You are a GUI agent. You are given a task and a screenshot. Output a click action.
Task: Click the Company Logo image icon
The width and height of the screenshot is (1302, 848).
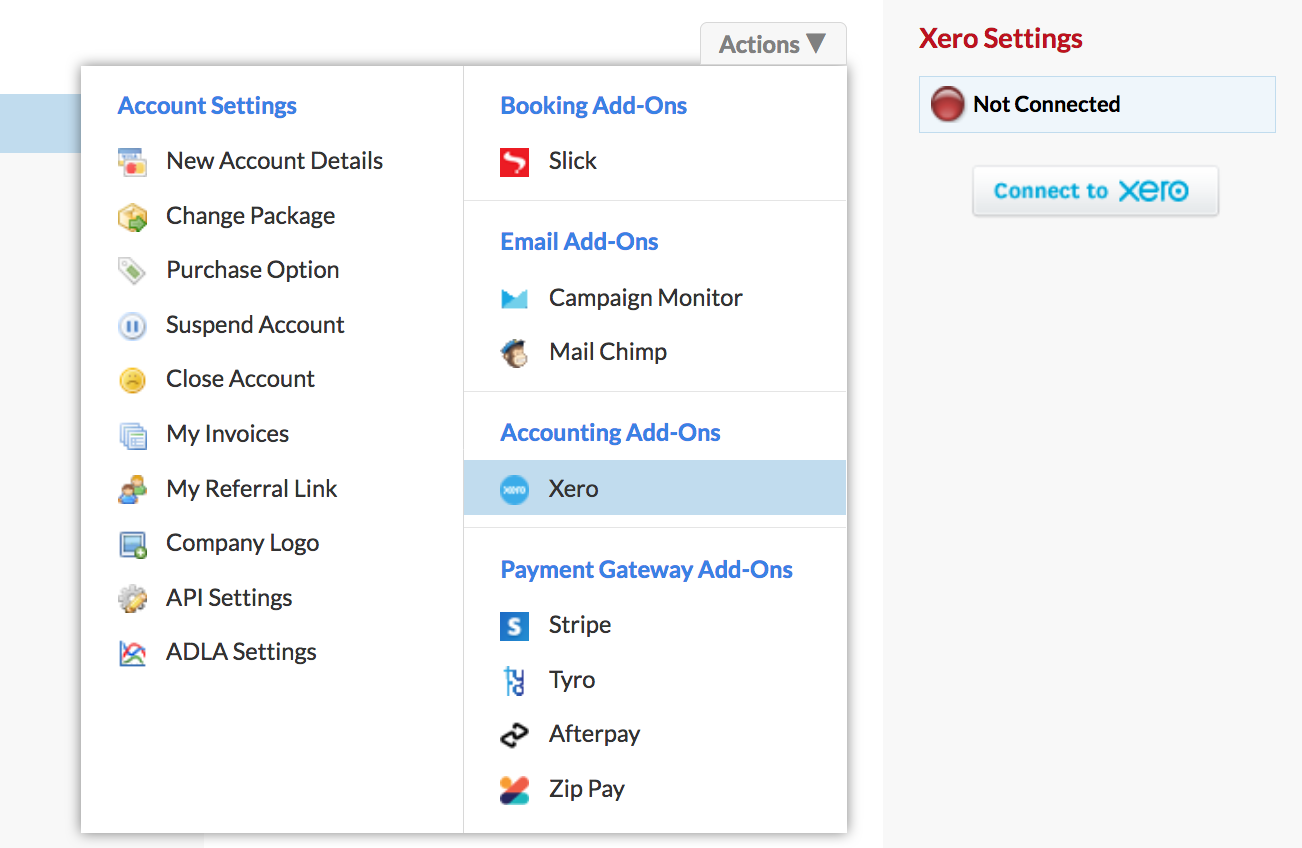coord(132,543)
